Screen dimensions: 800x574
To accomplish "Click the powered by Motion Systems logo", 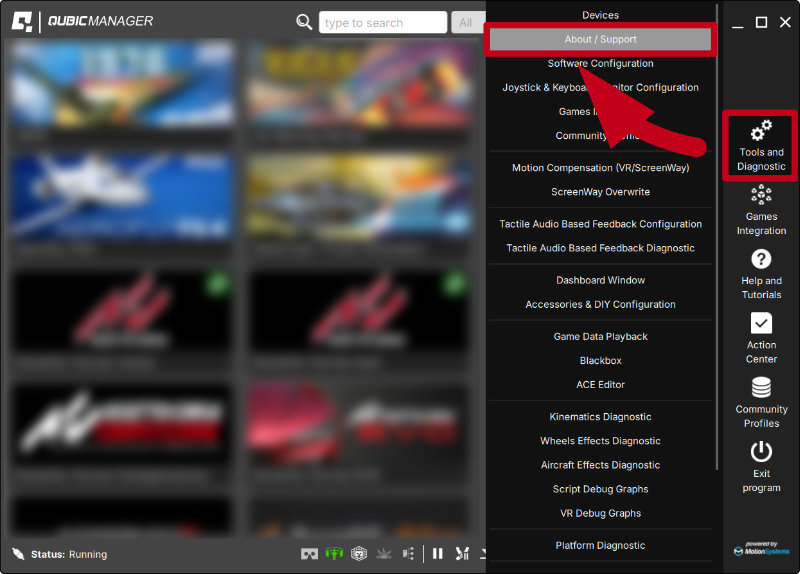I will pos(761,548).
